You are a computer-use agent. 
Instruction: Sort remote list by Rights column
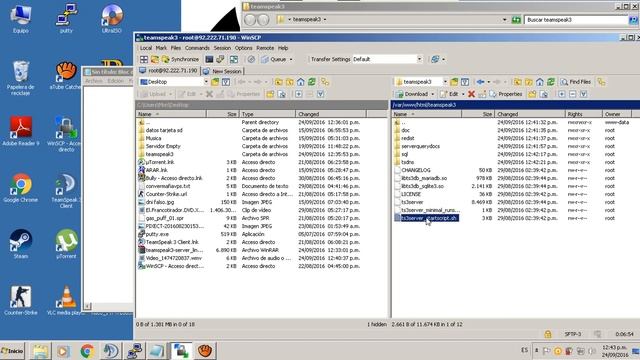(x=584, y=114)
